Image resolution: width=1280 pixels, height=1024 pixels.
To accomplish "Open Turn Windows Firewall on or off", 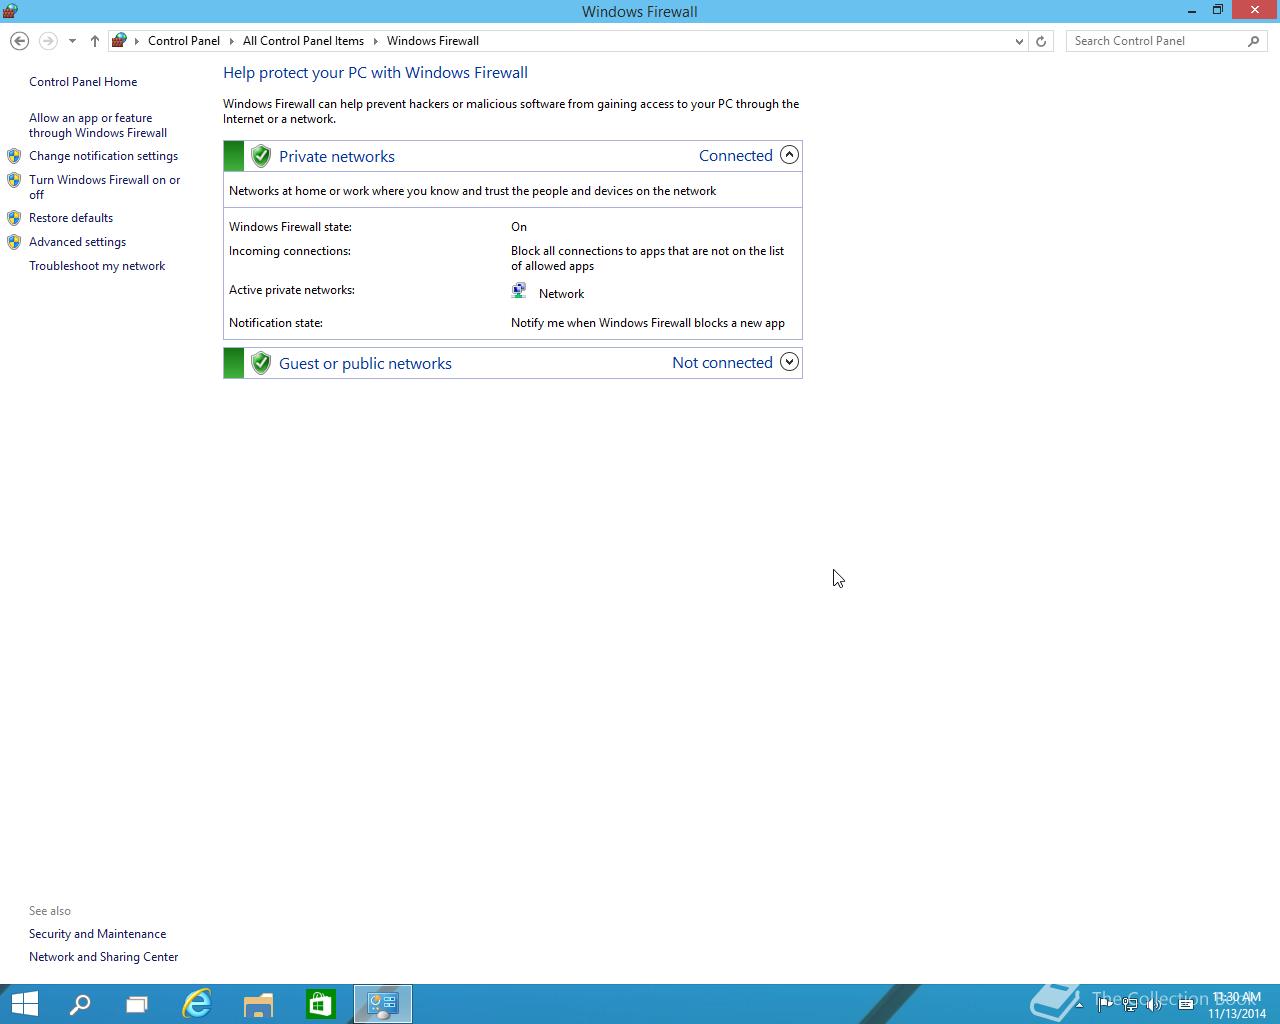I will pyautogui.click(x=105, y=187).
